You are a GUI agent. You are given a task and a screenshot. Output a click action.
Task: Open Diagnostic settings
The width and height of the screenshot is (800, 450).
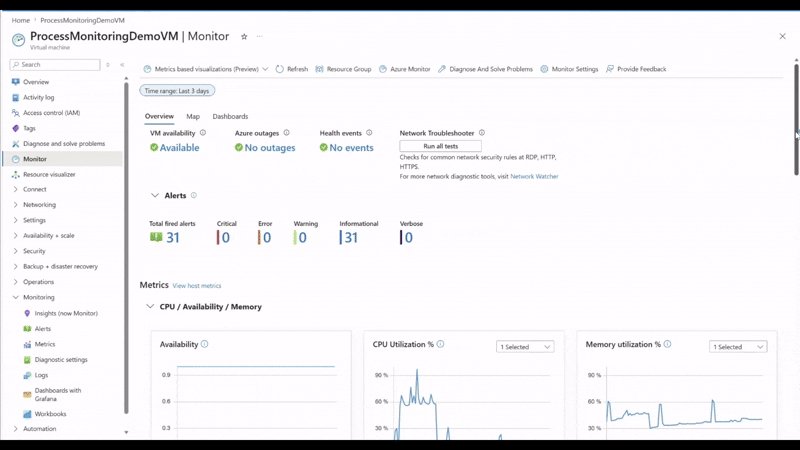(x=61, y=359)
